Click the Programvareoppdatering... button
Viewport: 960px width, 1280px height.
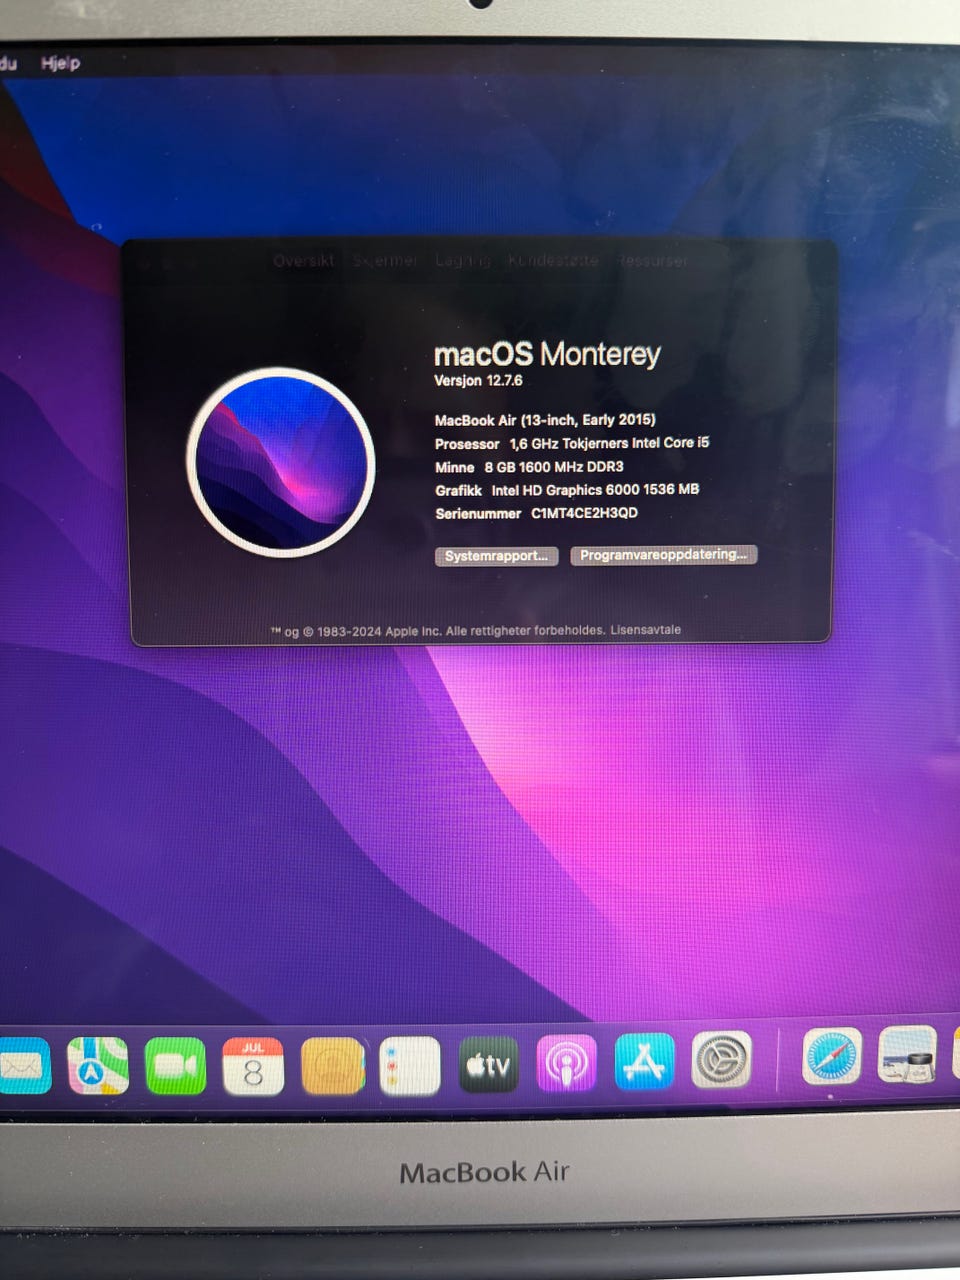[664, 555]
